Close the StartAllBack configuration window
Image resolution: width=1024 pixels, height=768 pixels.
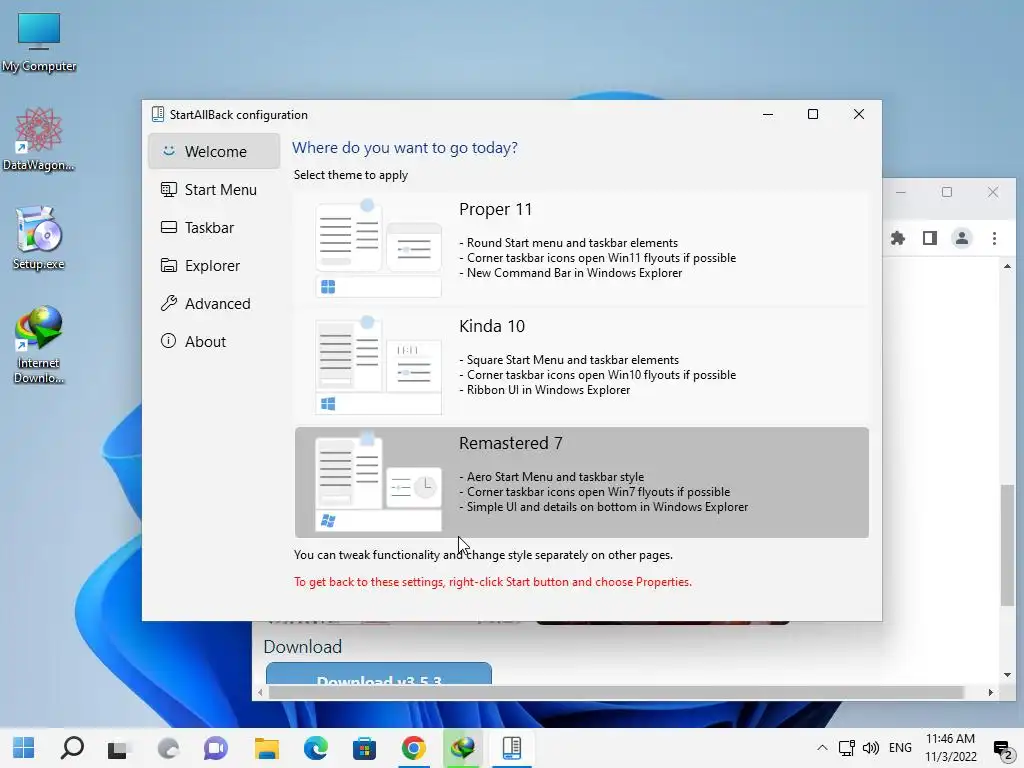tap(859, 114)
